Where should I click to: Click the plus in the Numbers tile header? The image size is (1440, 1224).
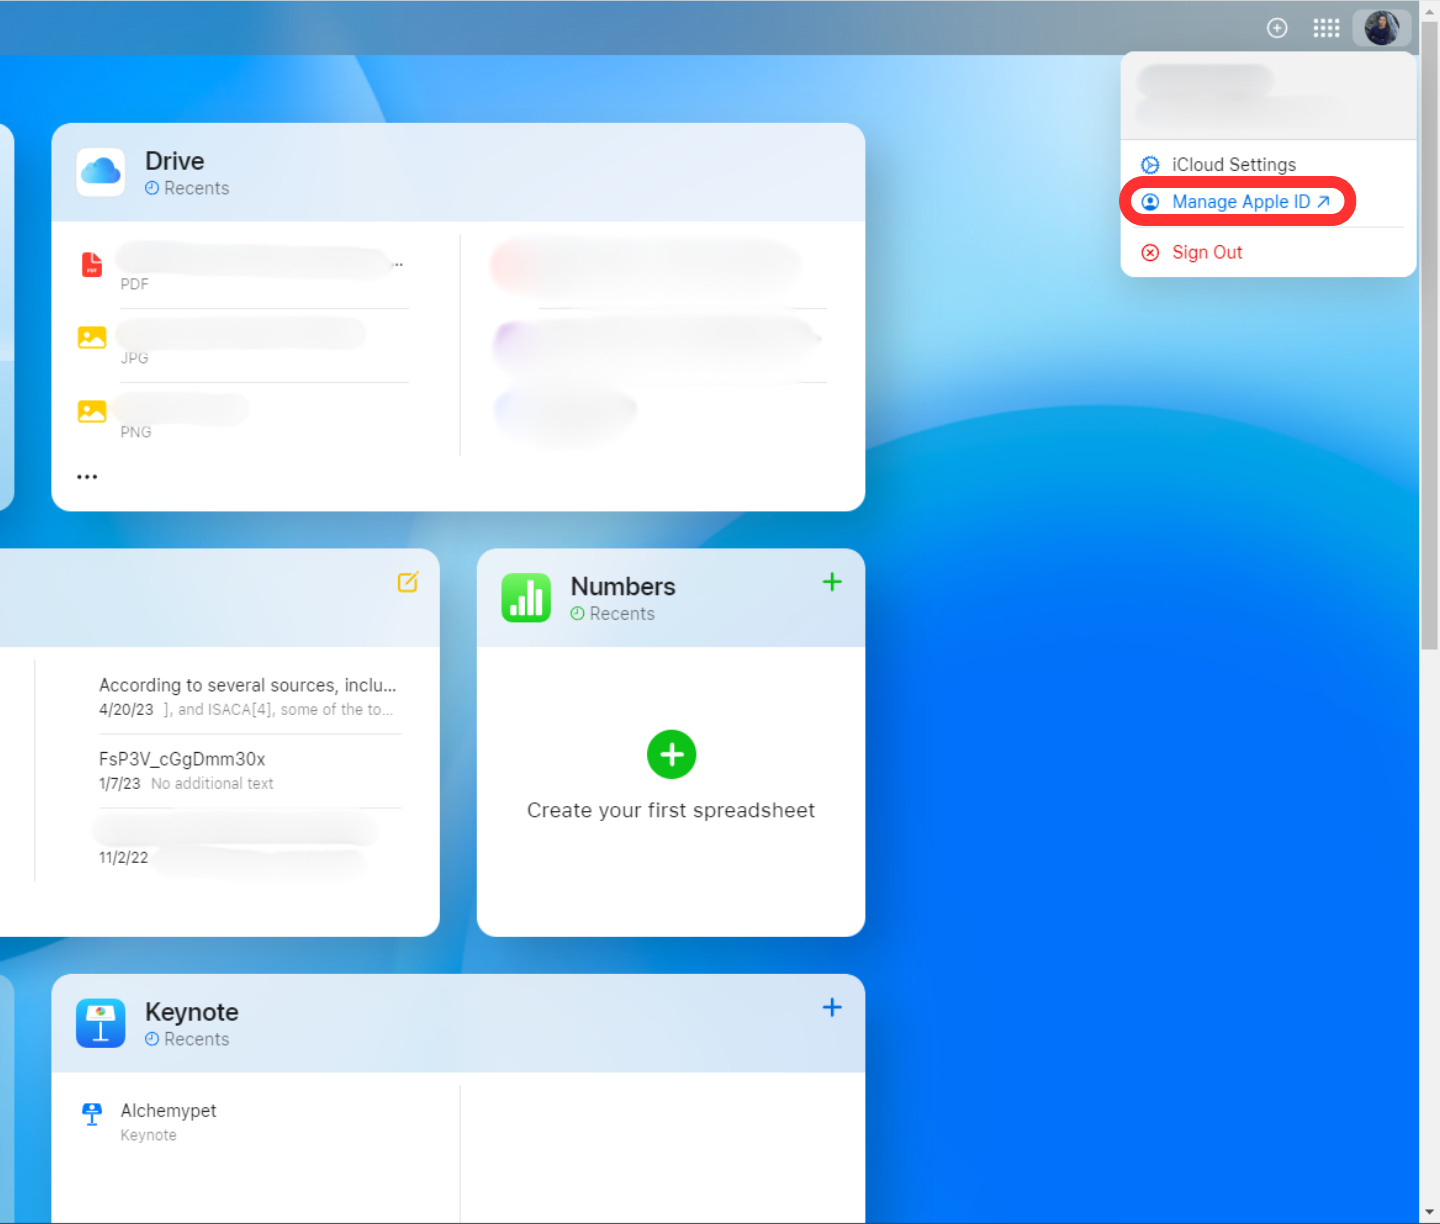point(832,582)
